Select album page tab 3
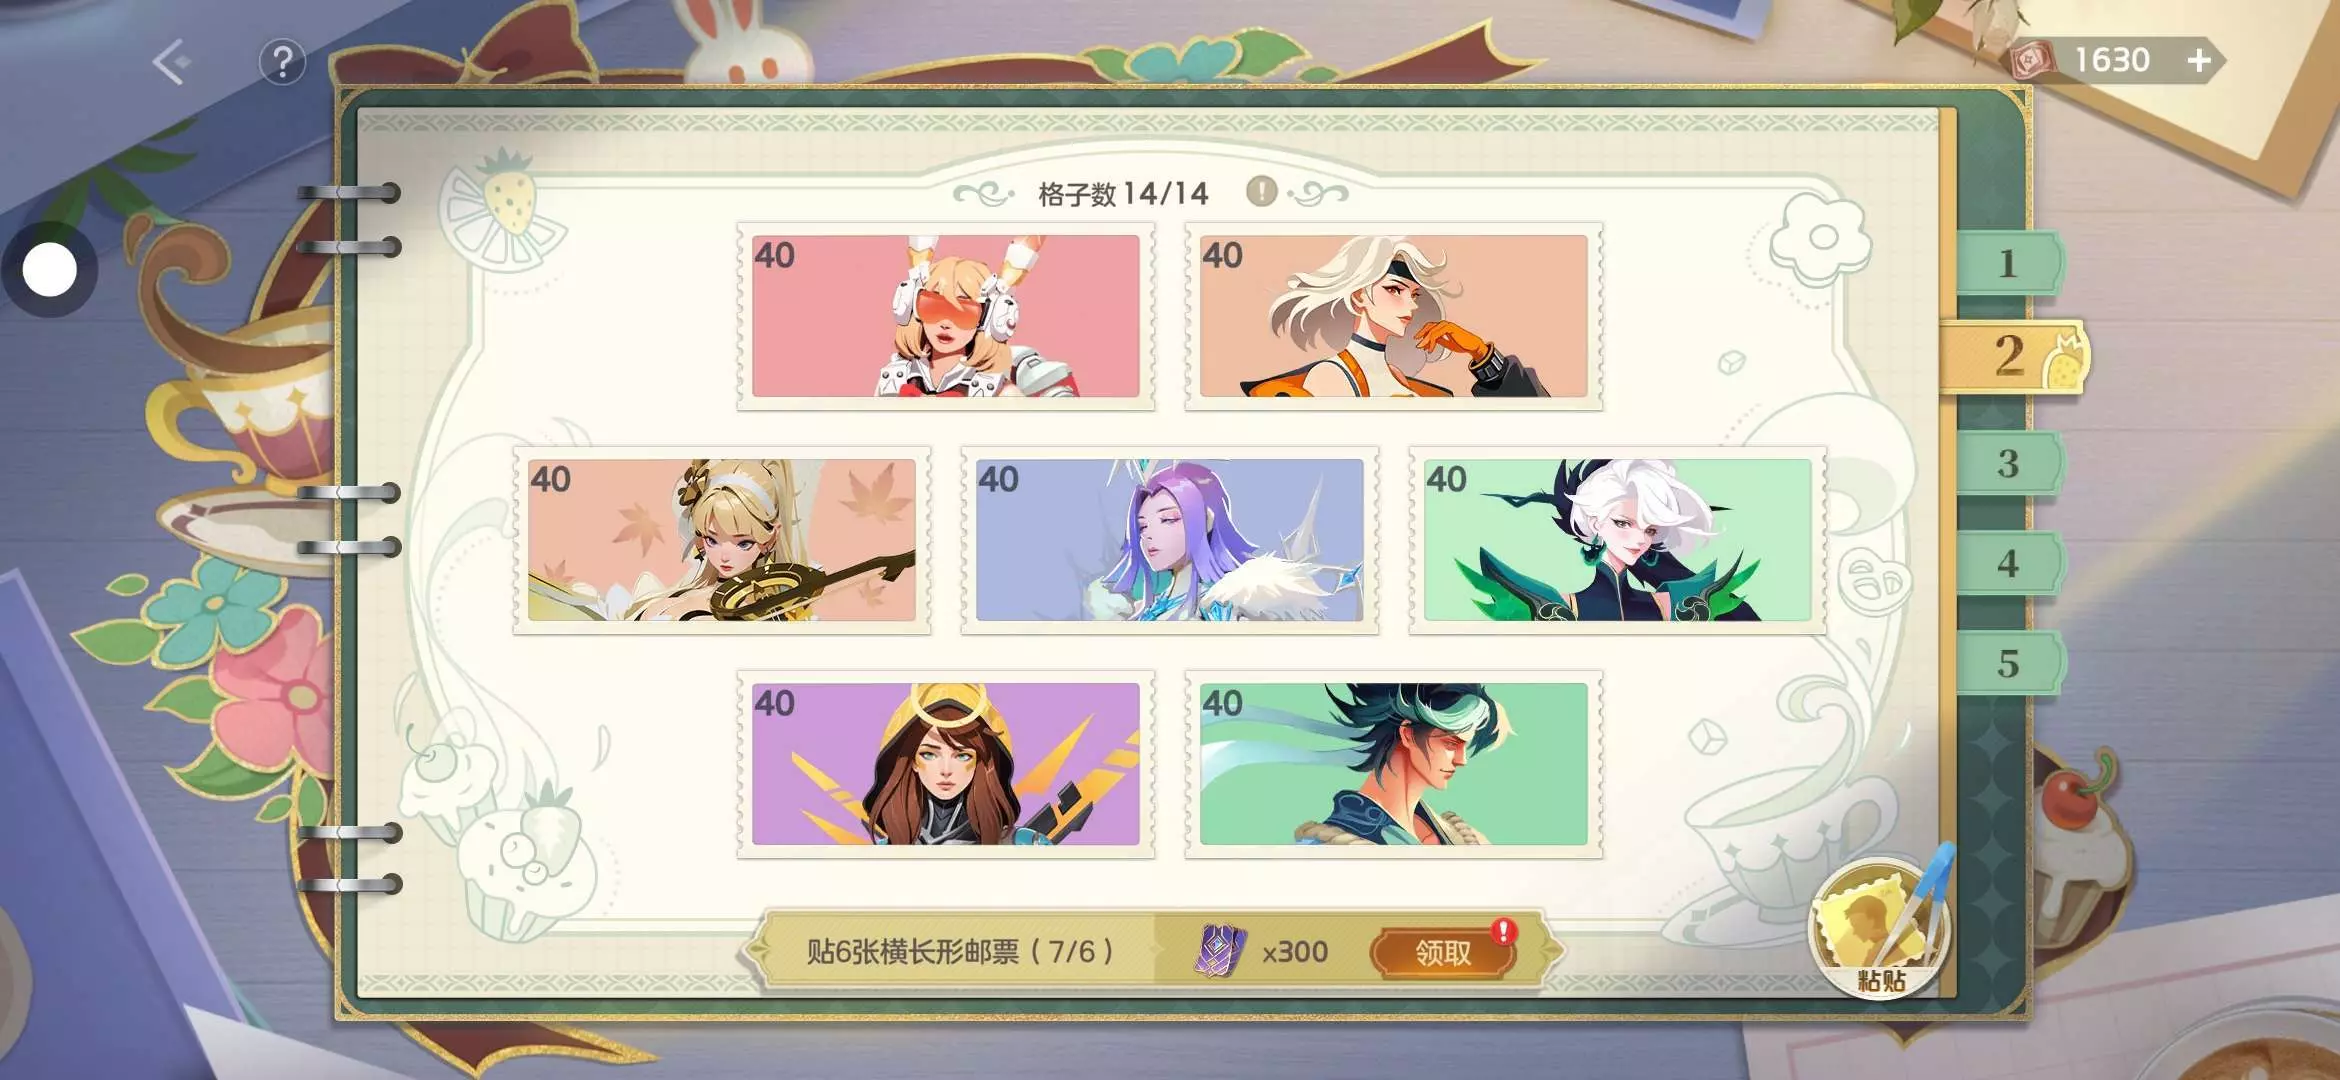The height and width of the screenshot is (1080, 2340). (2007, 463)
